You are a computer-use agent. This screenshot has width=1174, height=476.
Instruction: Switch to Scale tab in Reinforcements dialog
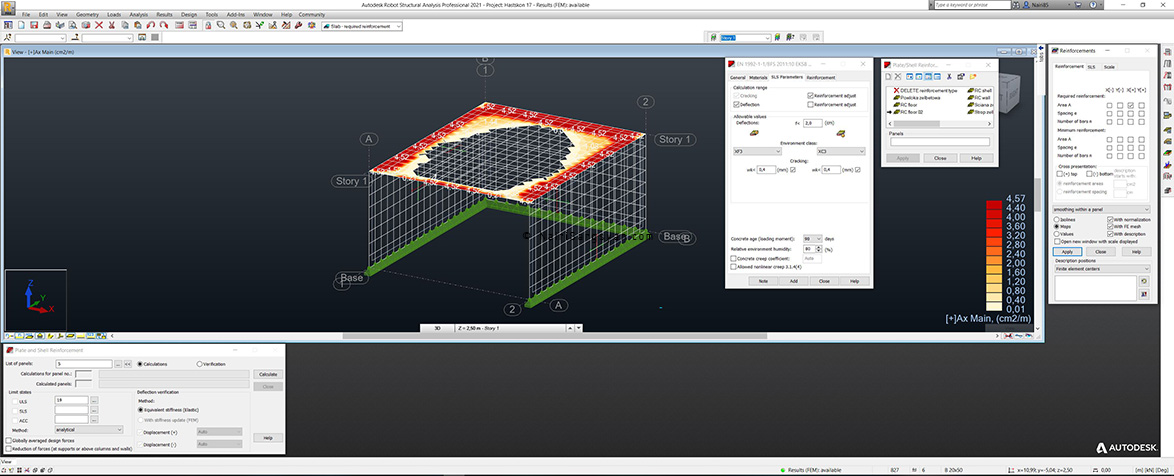[x=1109, y=67]
